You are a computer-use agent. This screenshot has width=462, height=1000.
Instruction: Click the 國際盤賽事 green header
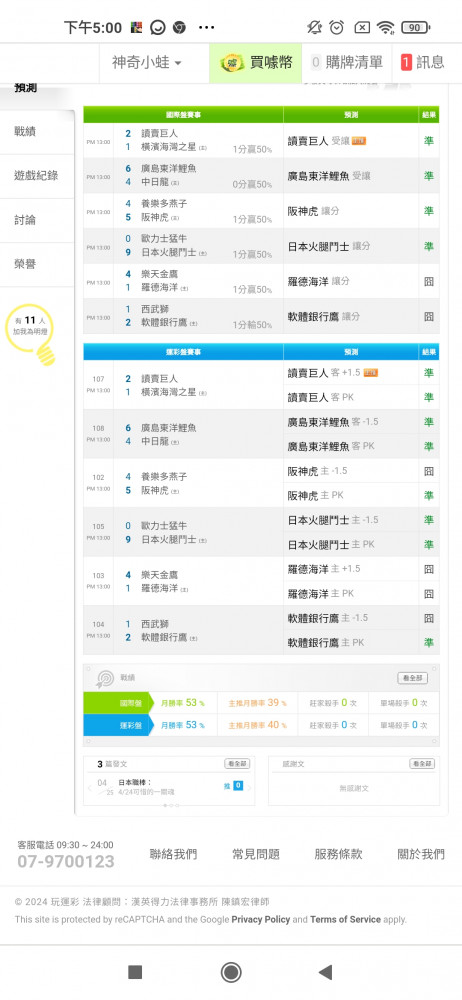(x=183, y=115)
